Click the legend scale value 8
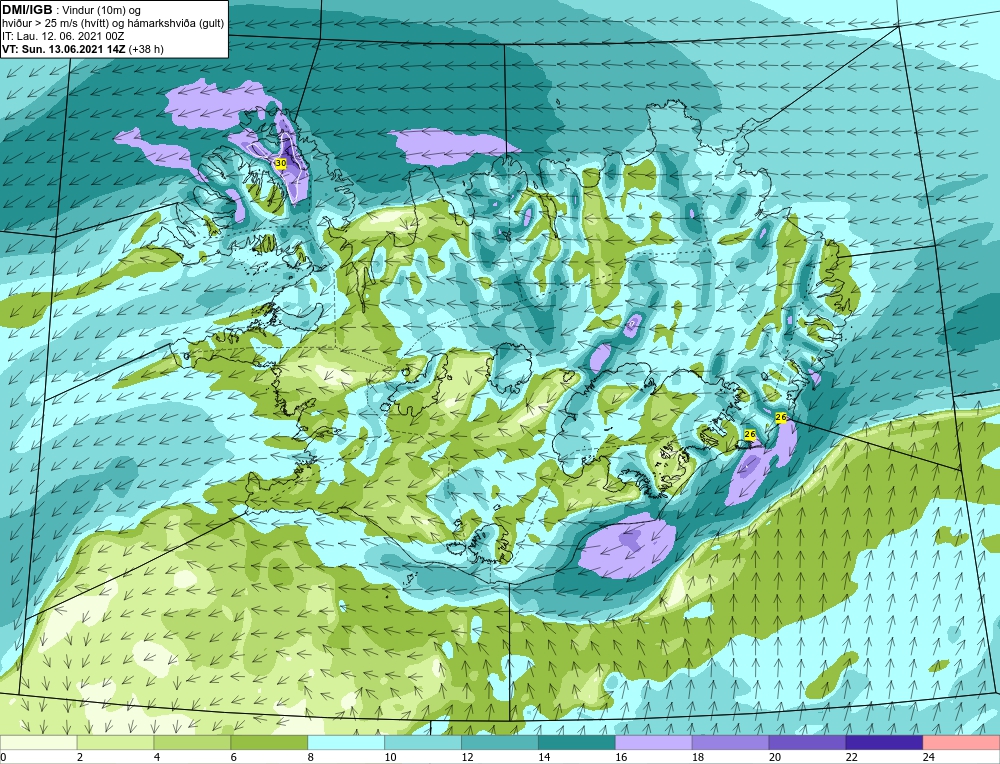Image resolution: width=1000 pixels, height=764 pixels. tap(311, 757)
